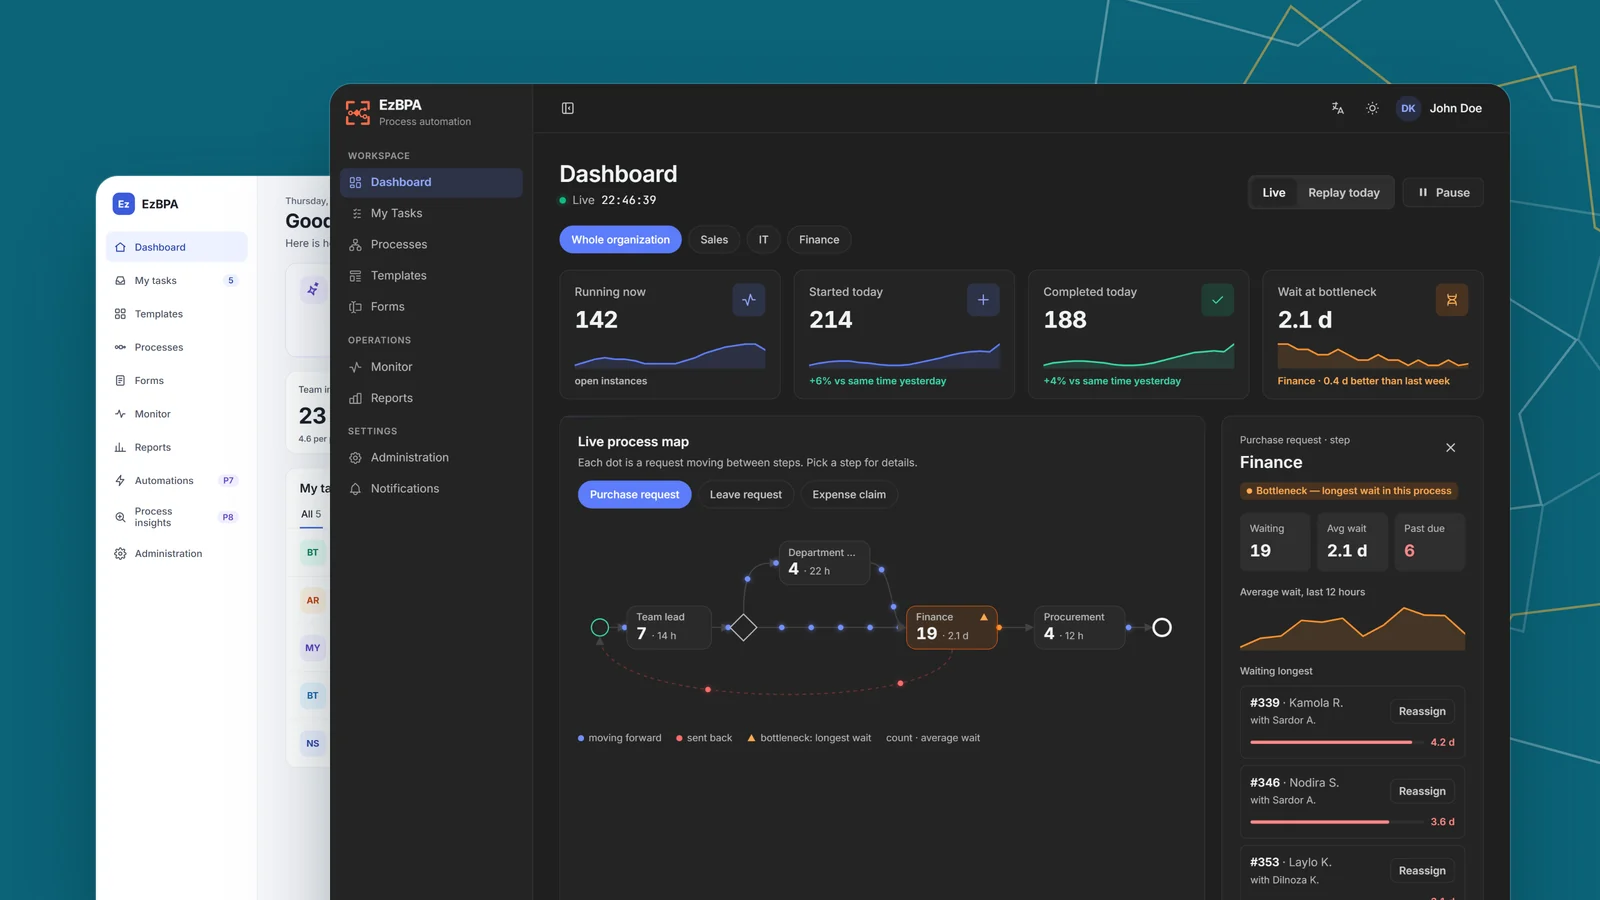The image size is (1600, 900).
Task: Select the Team lead step node
Action: [x=669, y=627]
